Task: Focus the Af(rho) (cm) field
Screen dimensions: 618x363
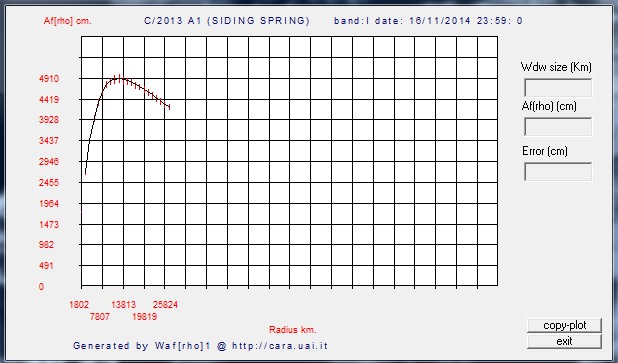Action: click(558, 127)
